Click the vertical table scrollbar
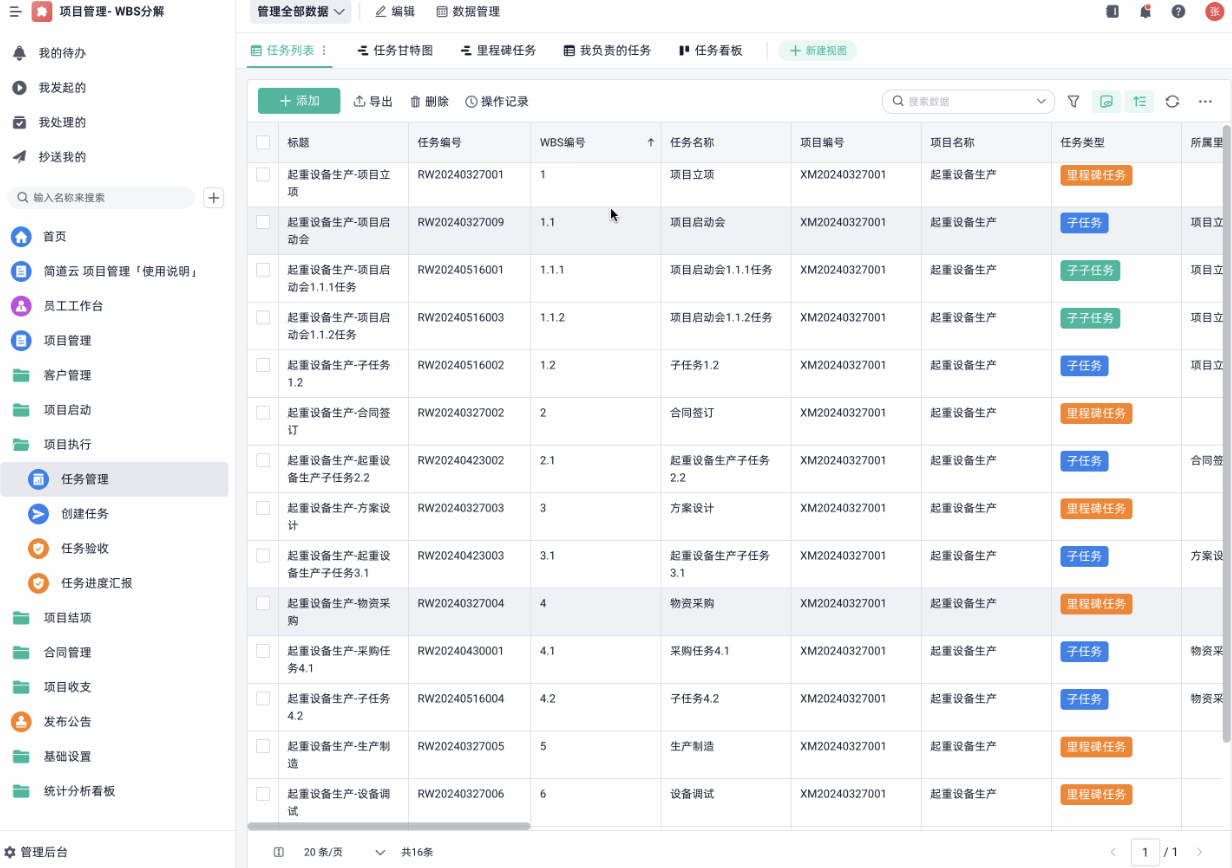Viewport: 1232px width, 868px height. coord(1227,434)
